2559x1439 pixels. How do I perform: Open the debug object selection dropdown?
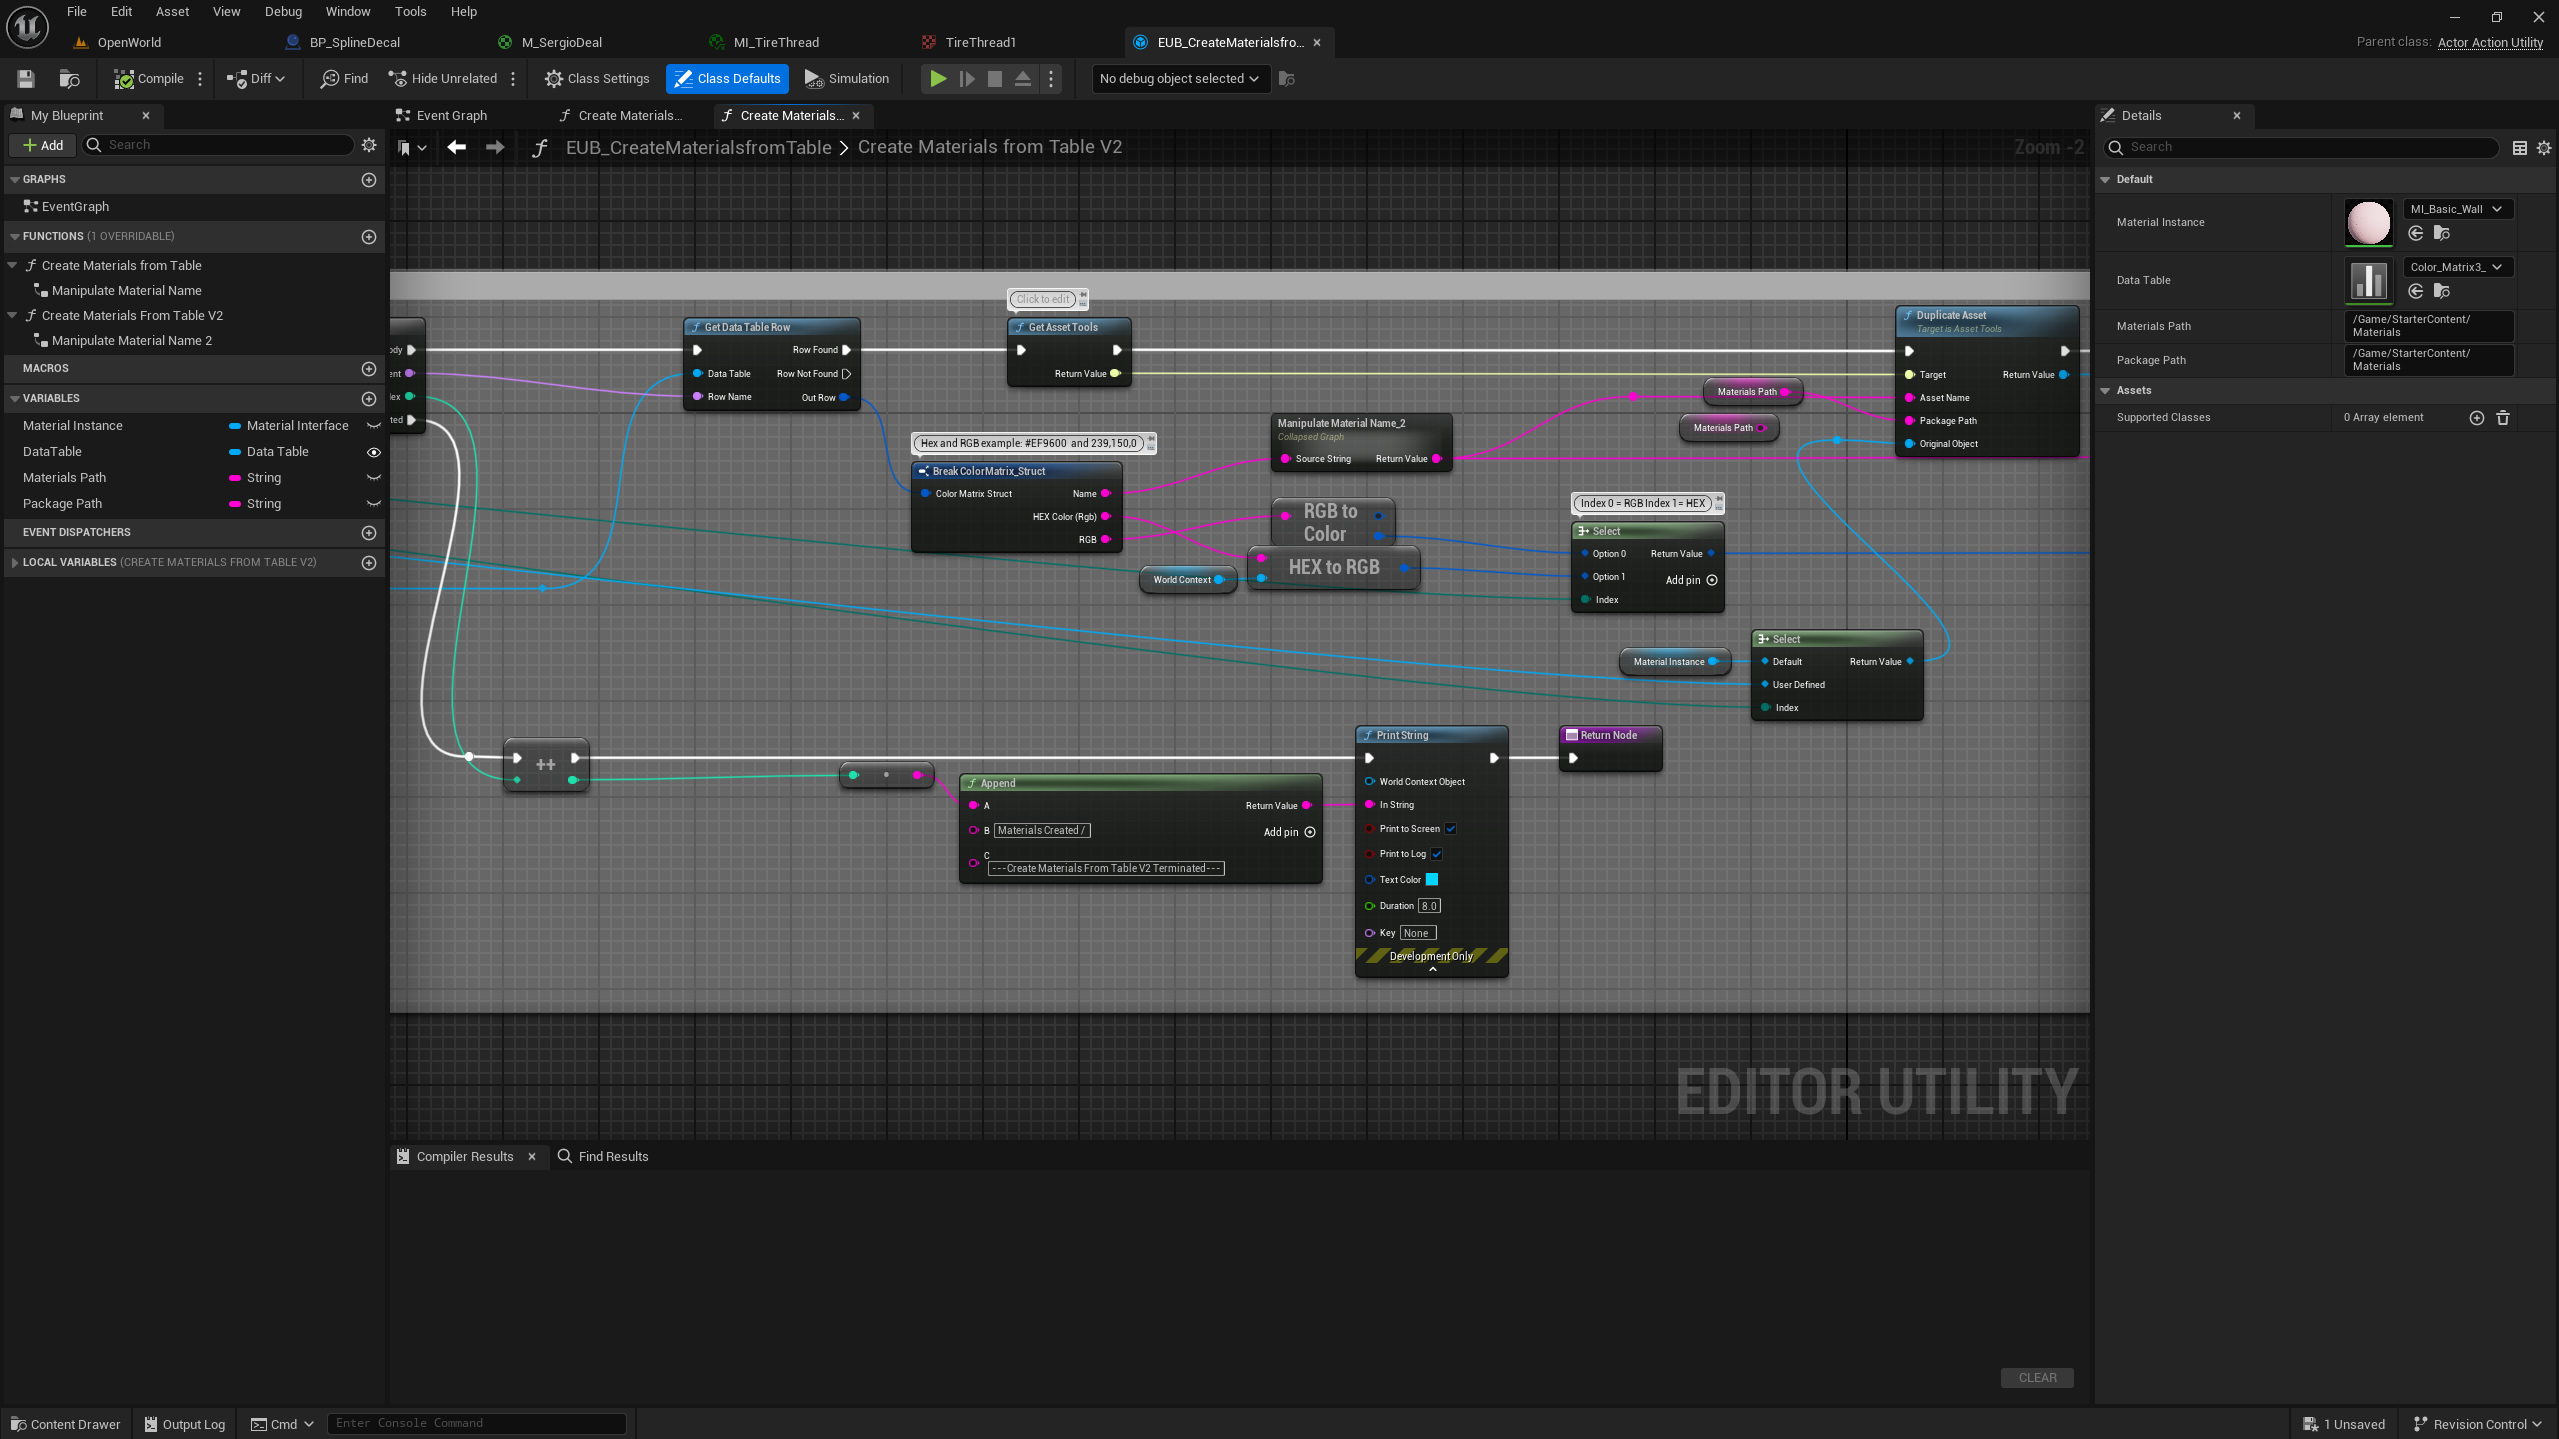pos(1178,78)
